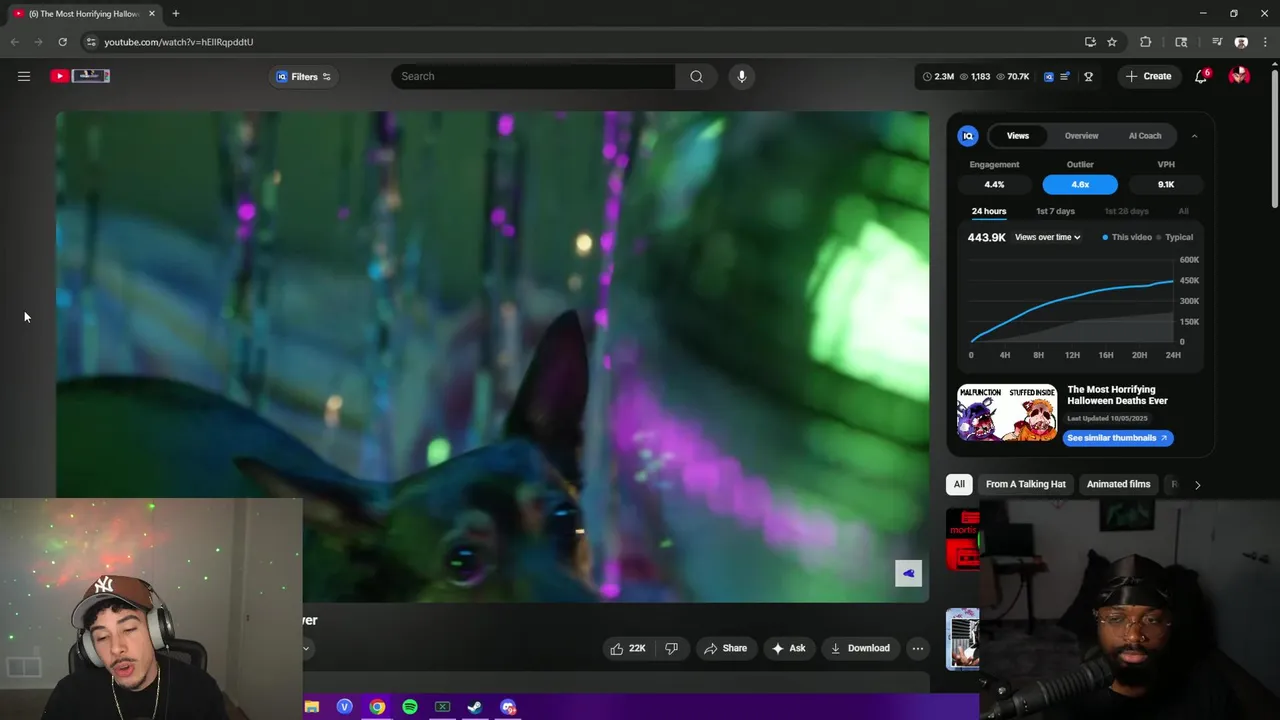
Task: Select the Animated films chip
Action: (x=1118, y=484)
